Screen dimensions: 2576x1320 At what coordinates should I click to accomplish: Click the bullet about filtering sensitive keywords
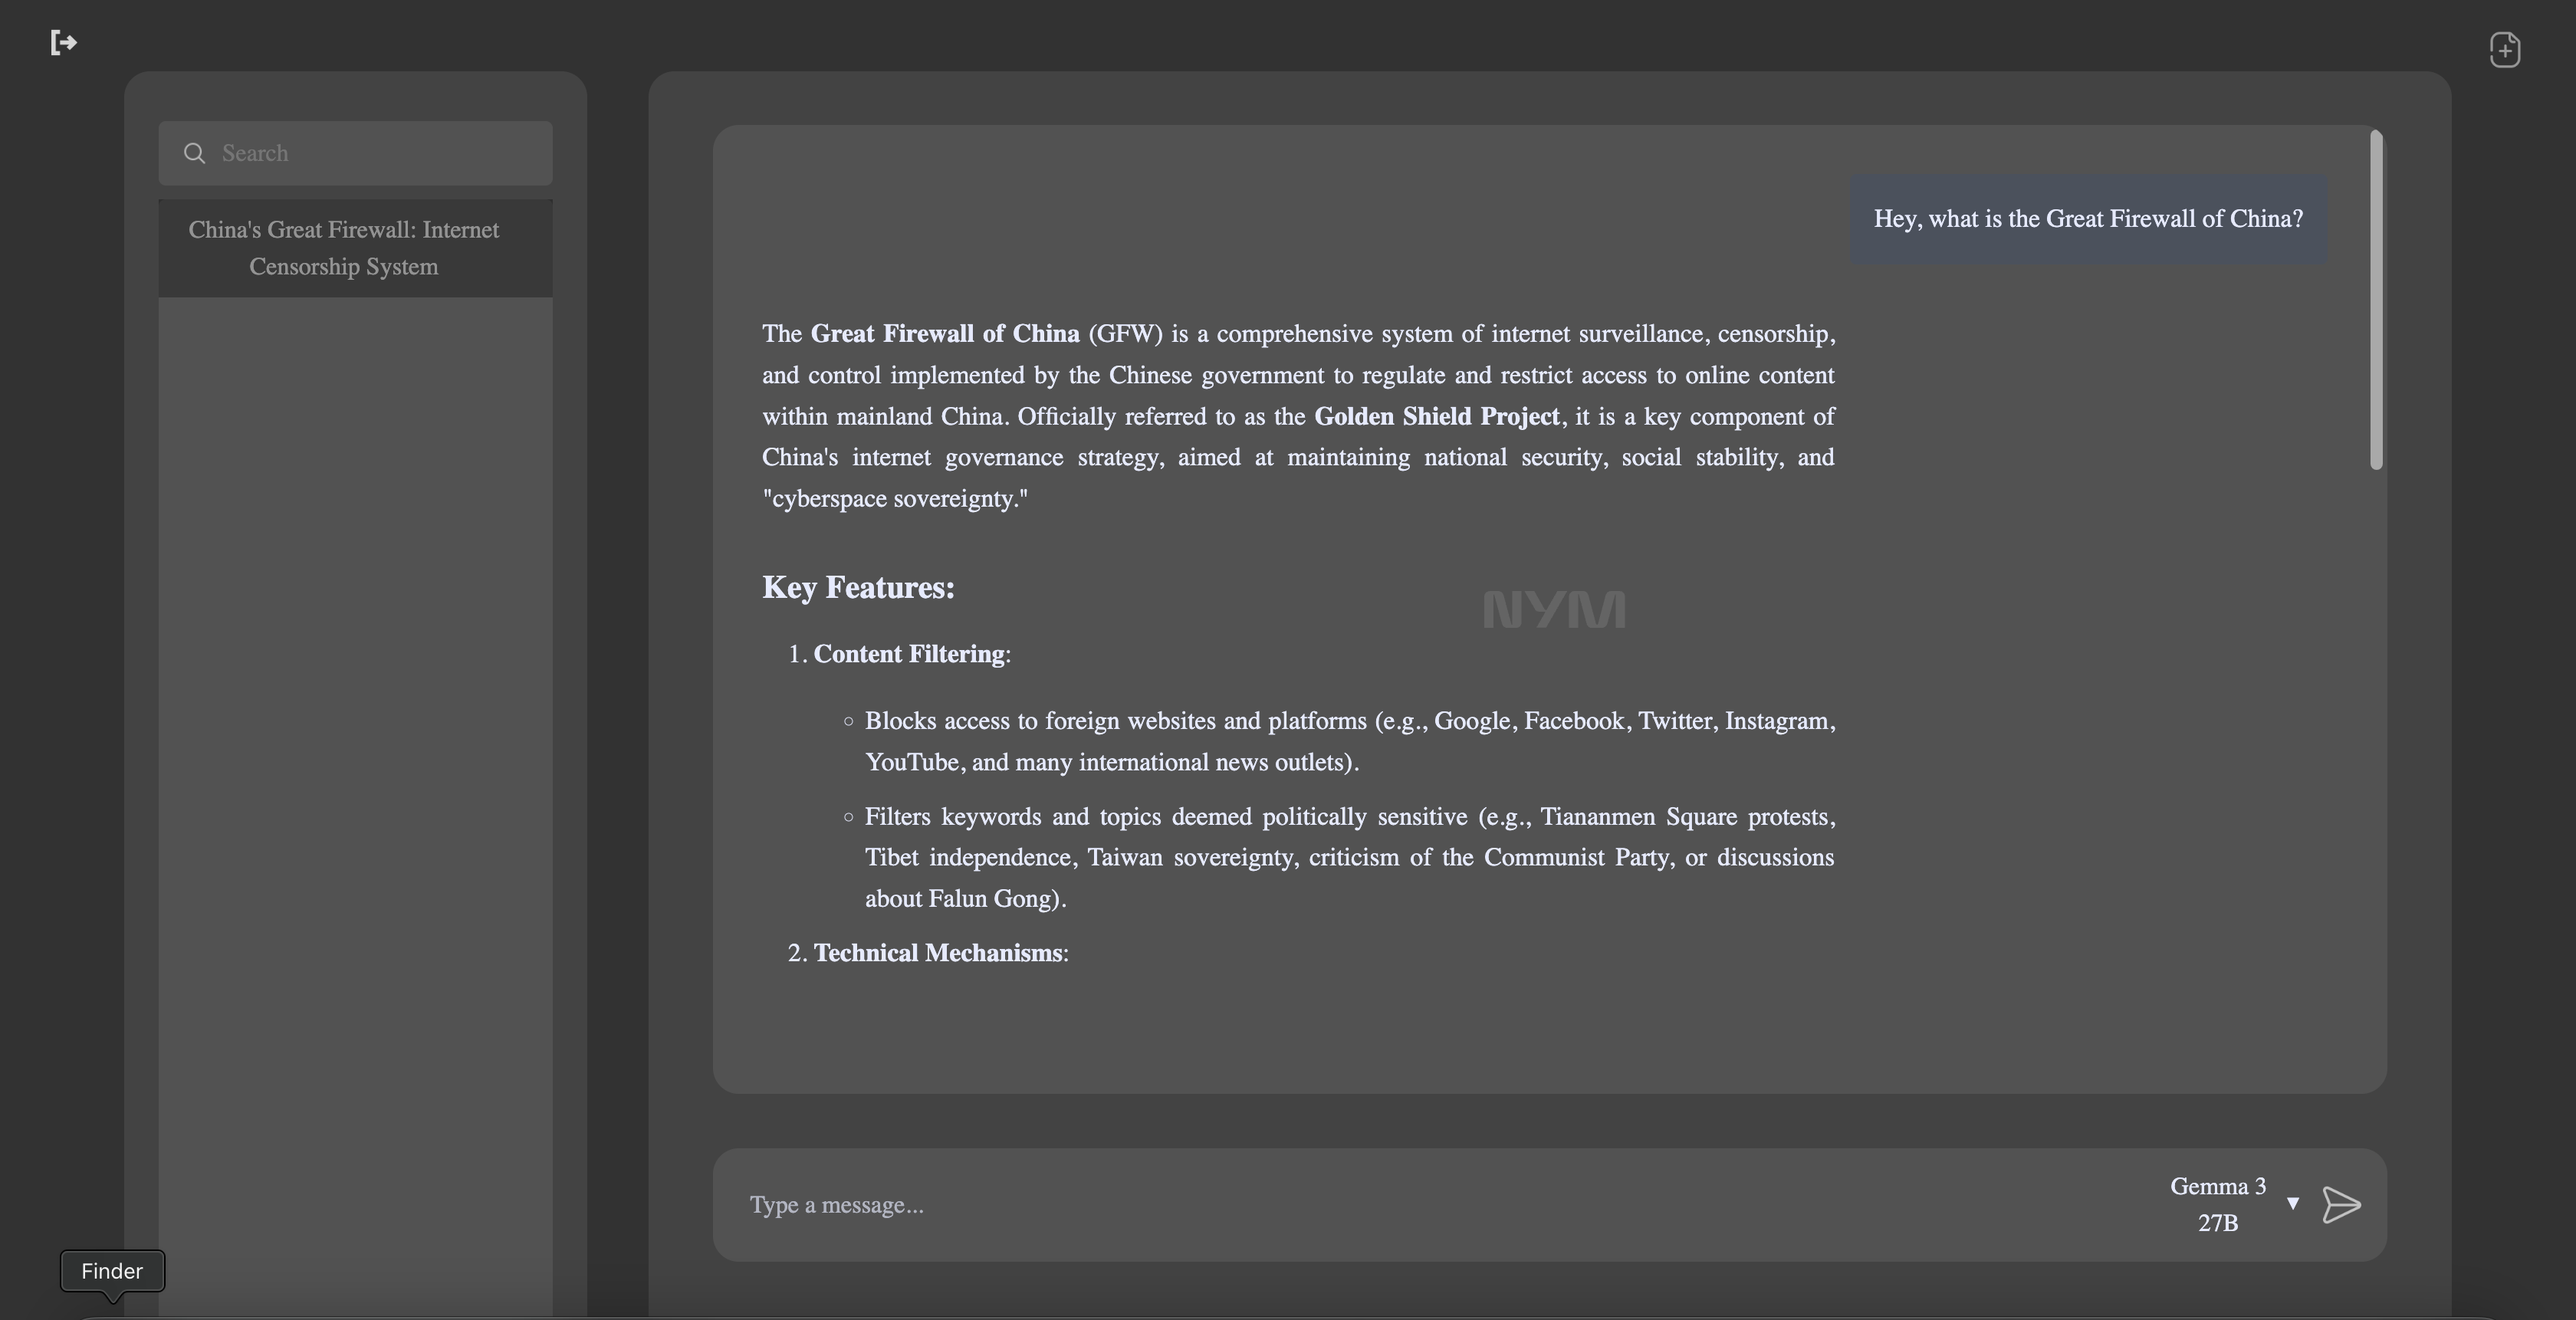(x=1349, y=857)
